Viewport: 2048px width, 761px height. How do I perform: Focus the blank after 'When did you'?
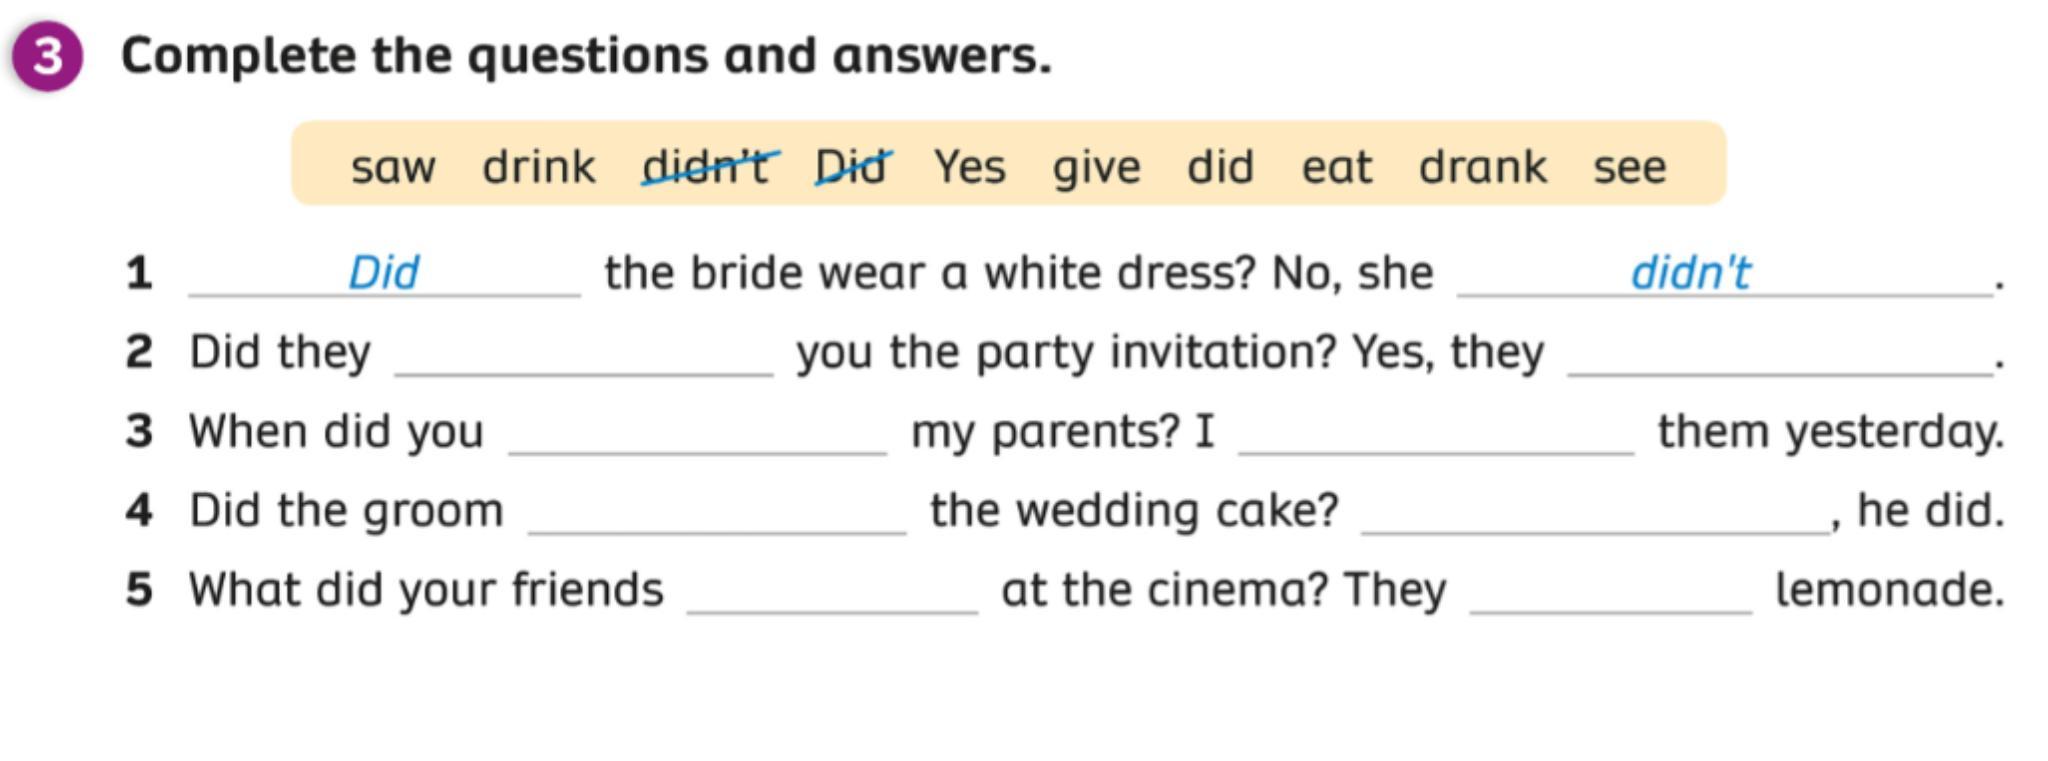tap(698, 436)
